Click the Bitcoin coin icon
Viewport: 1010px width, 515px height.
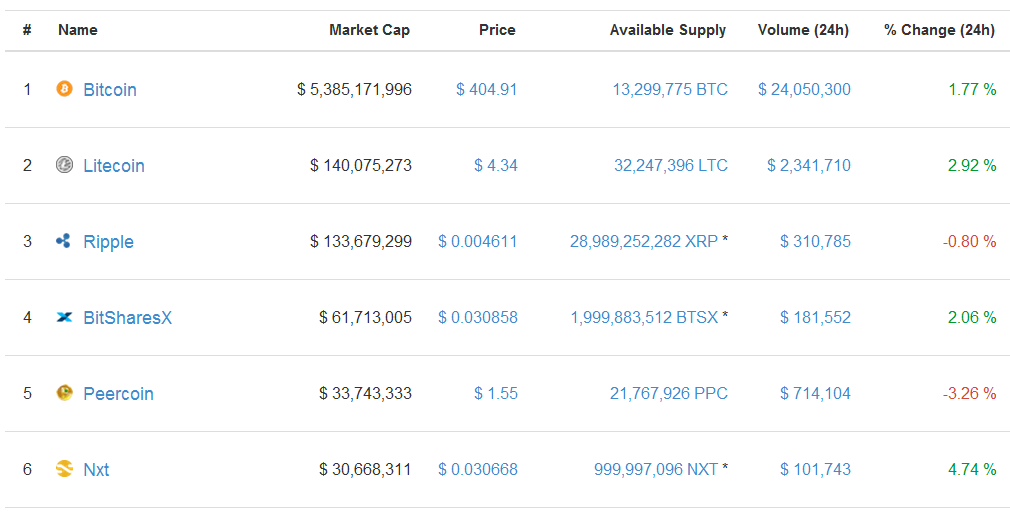coord(65,89)
